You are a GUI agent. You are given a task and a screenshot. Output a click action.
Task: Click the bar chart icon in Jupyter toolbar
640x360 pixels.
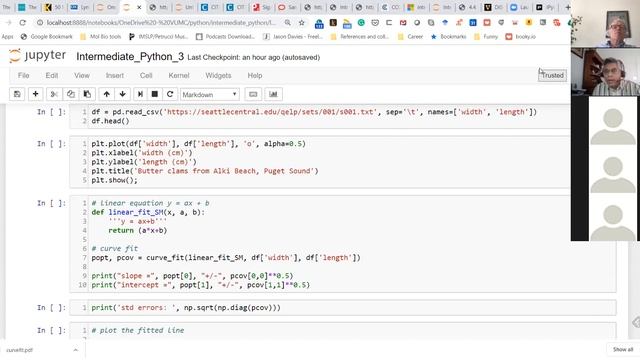pos(273,94)
